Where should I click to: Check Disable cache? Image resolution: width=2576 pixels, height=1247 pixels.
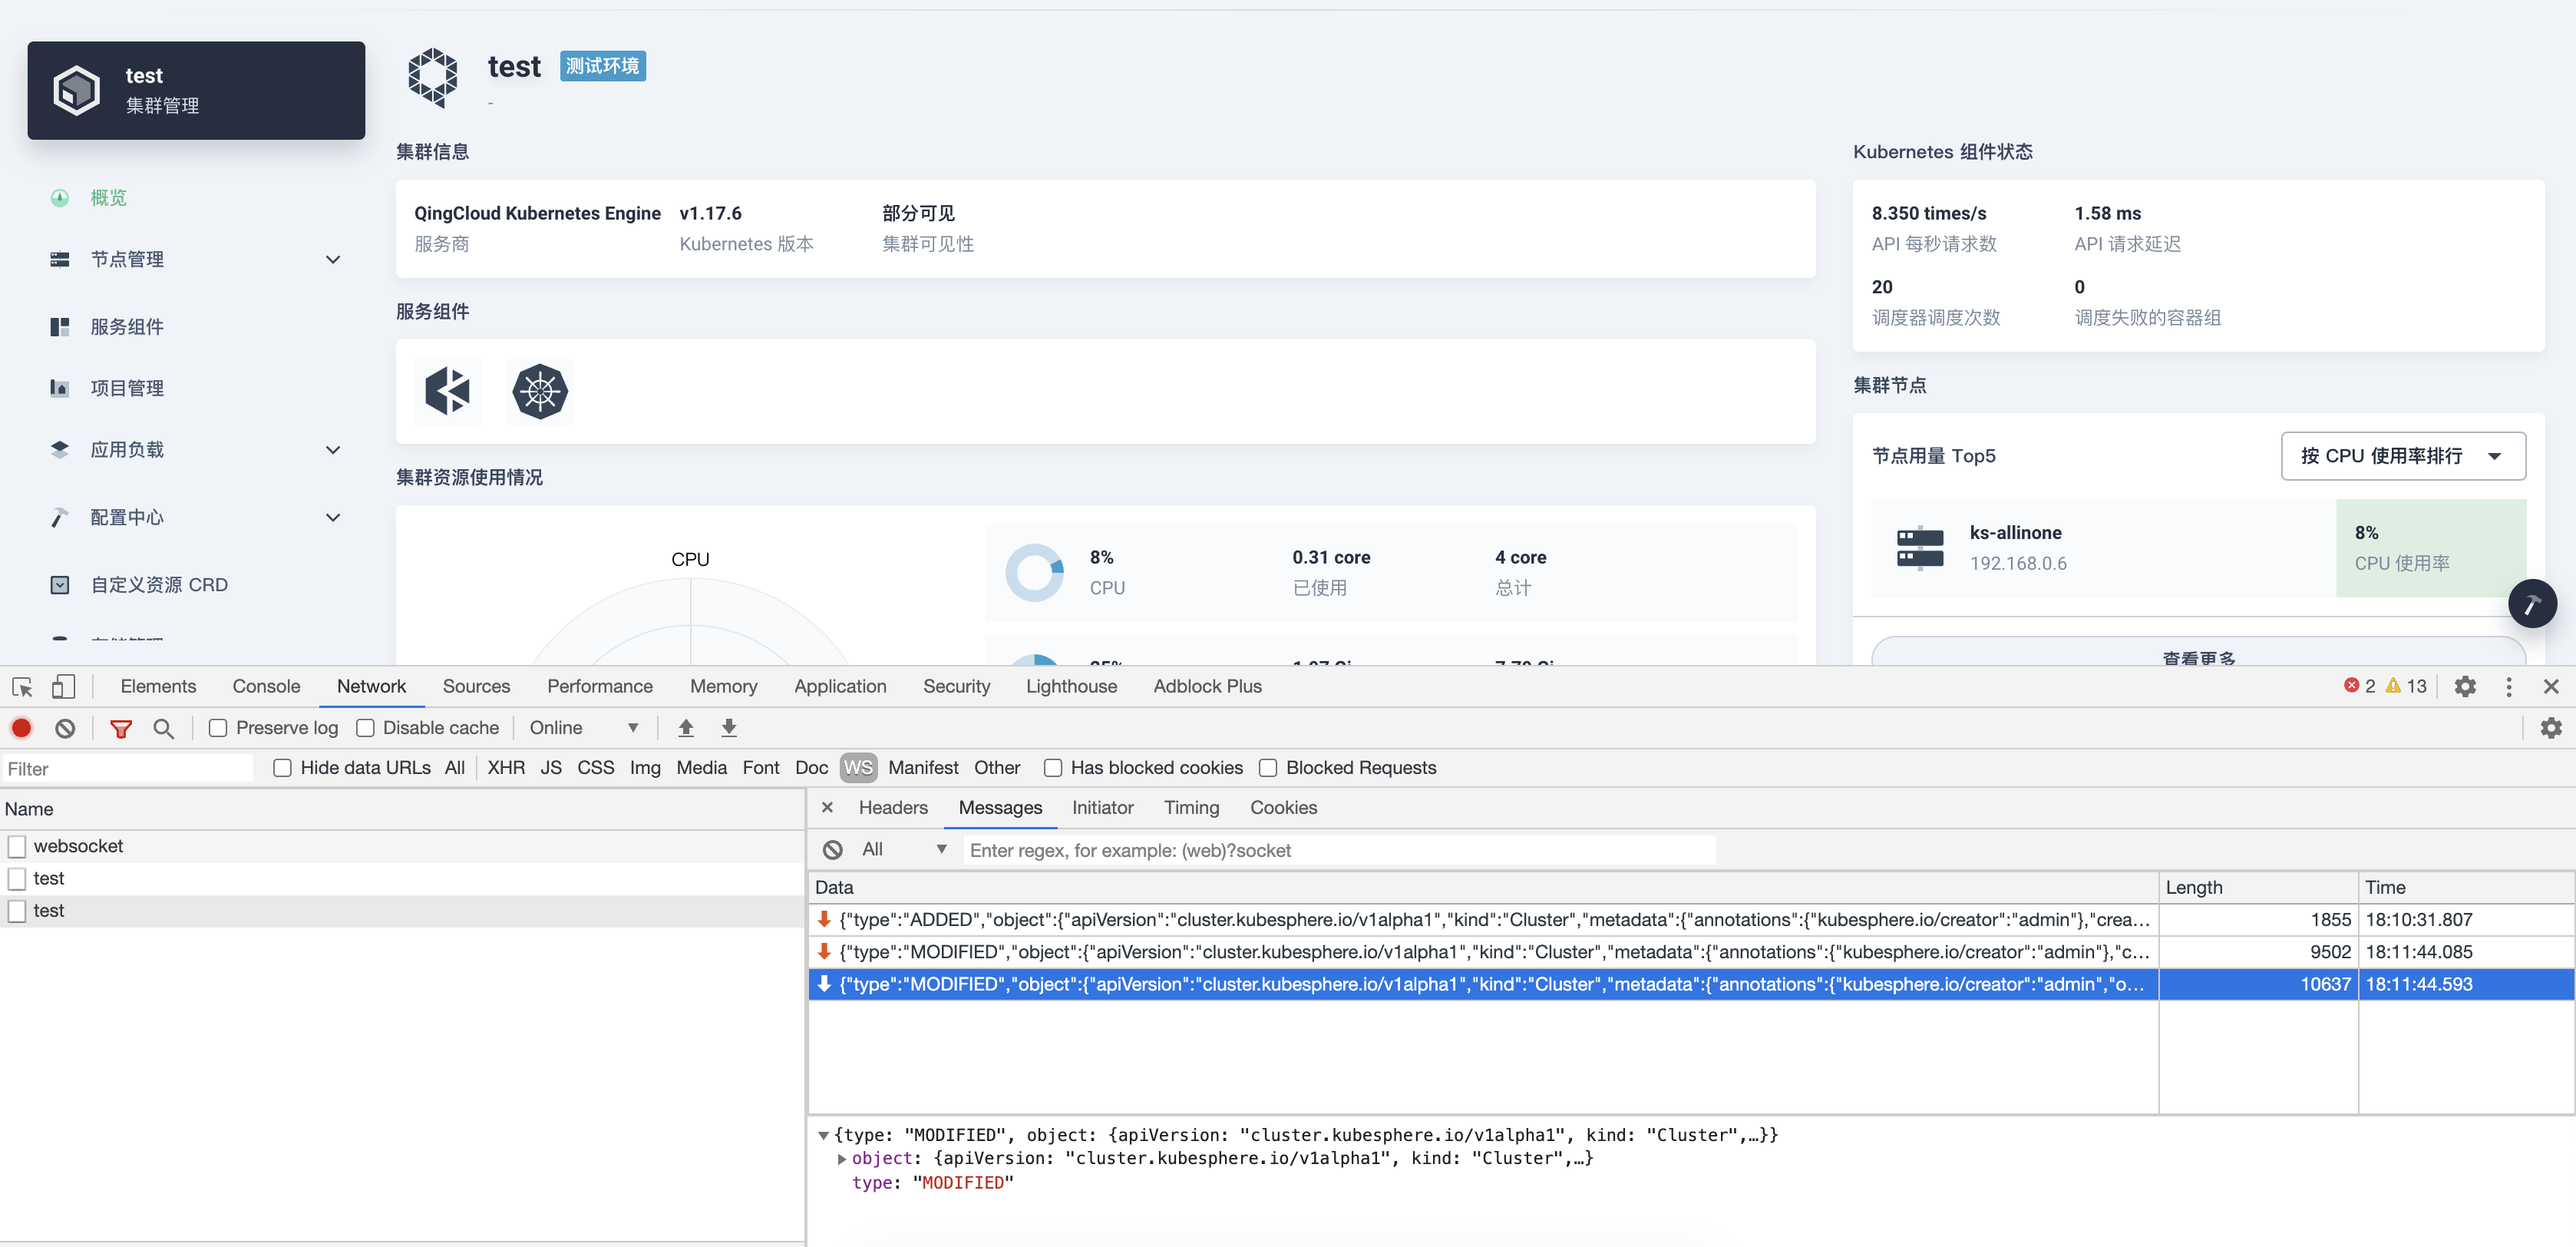pyautogui.click(x=366, y=728)
